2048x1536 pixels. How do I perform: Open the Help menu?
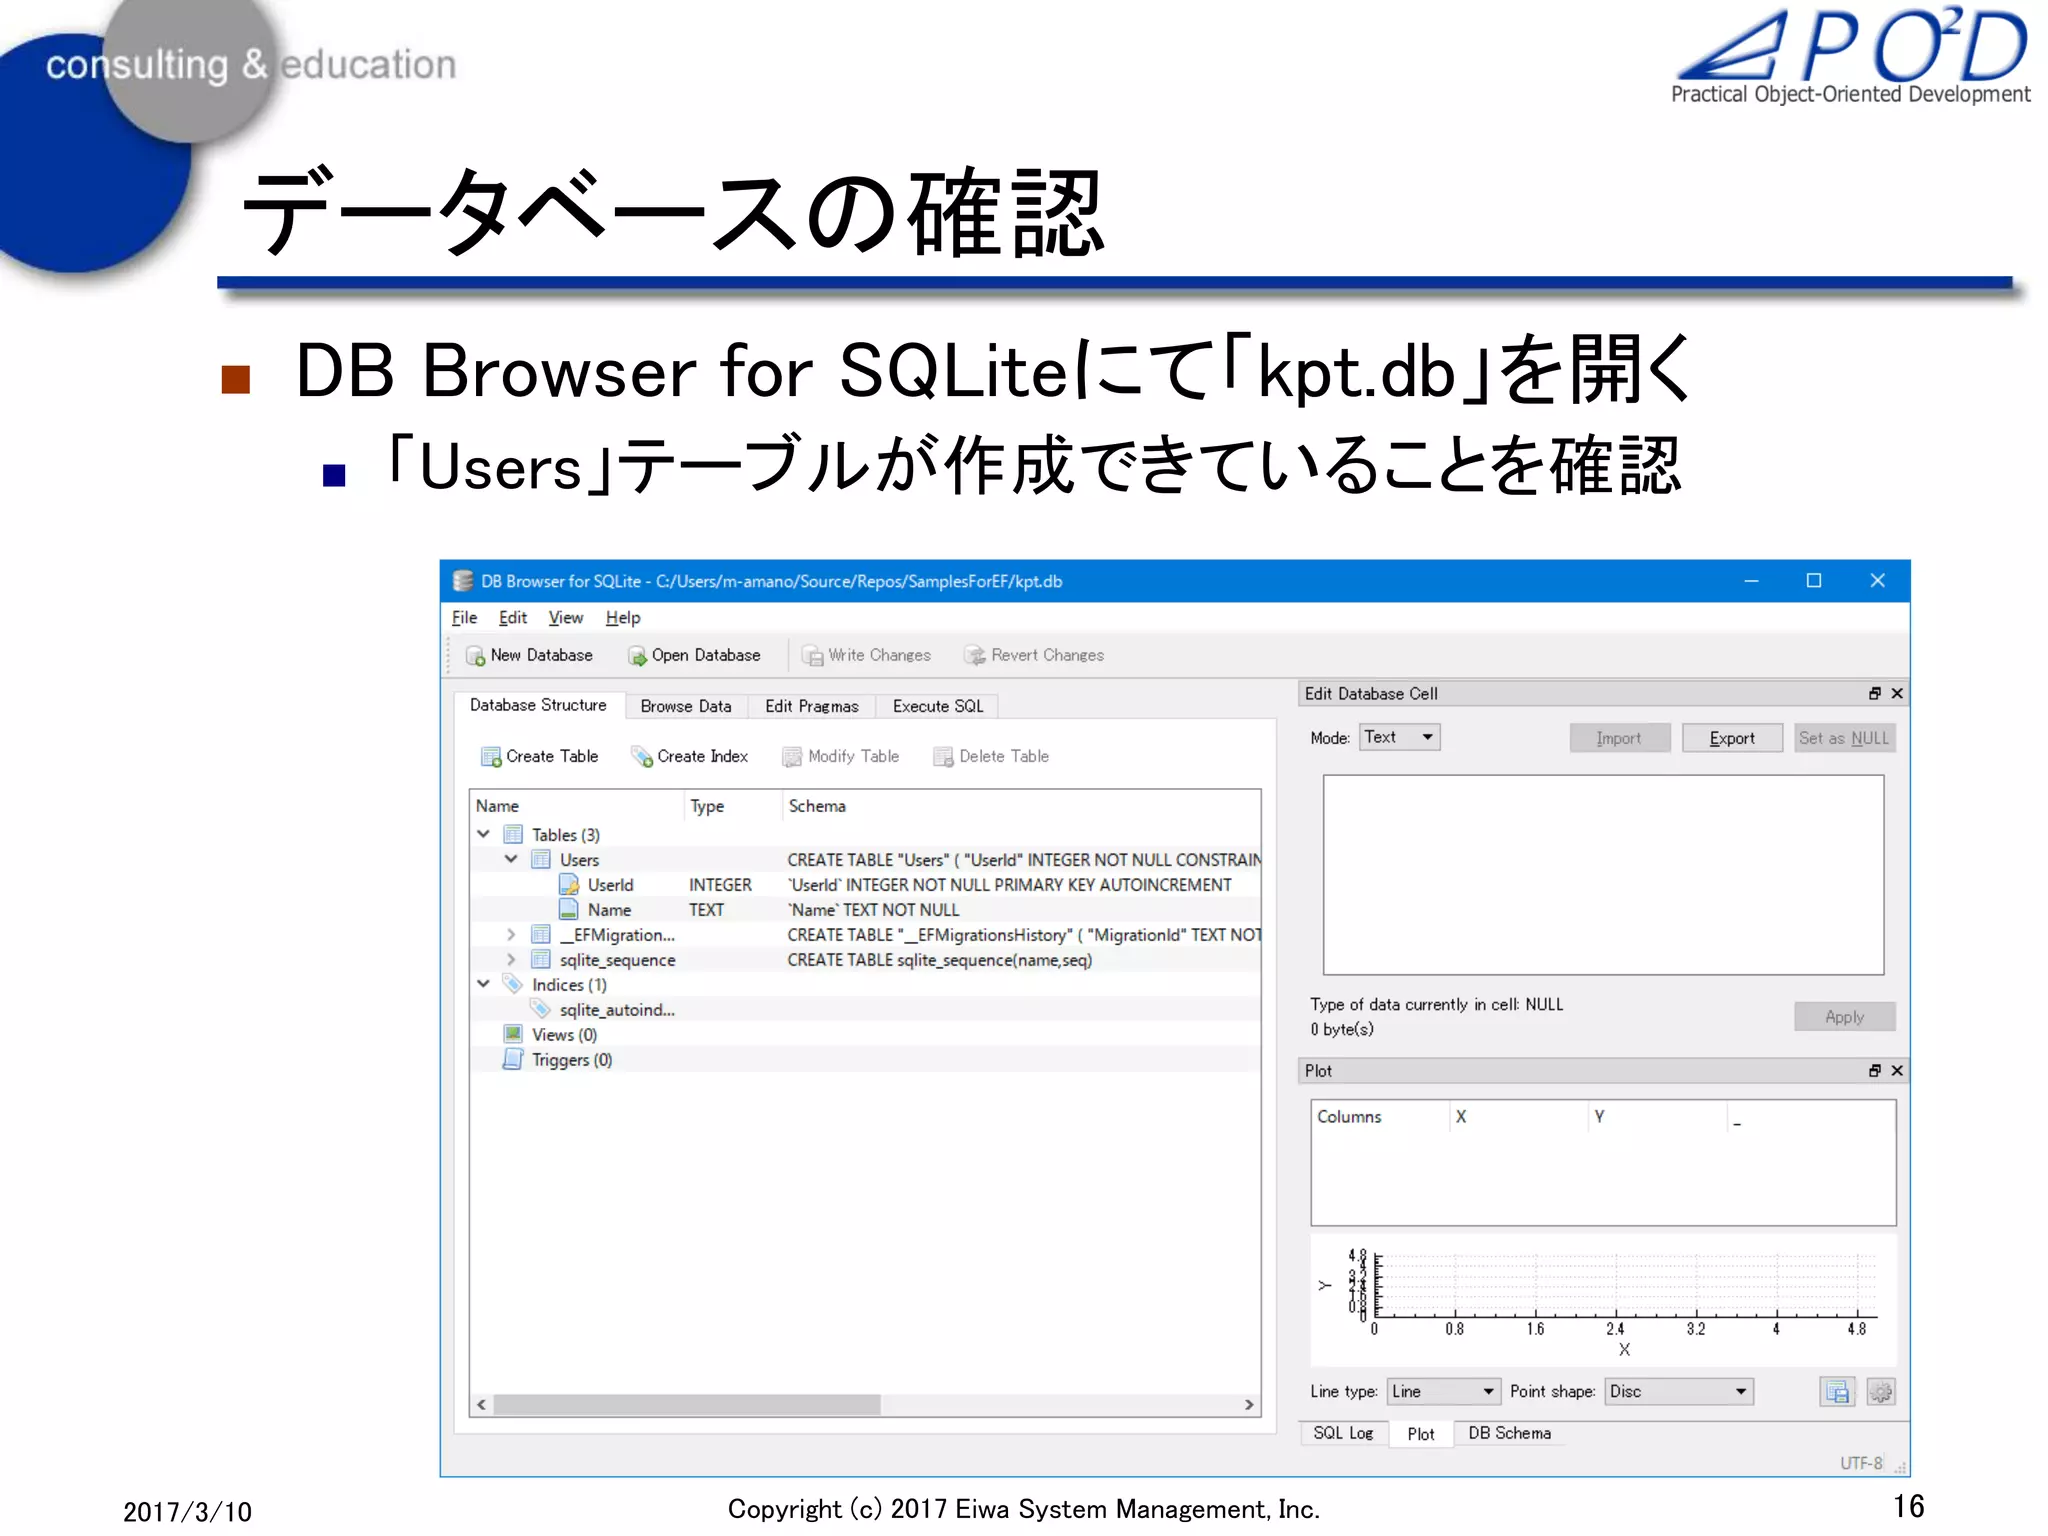(x=623, y=617)
